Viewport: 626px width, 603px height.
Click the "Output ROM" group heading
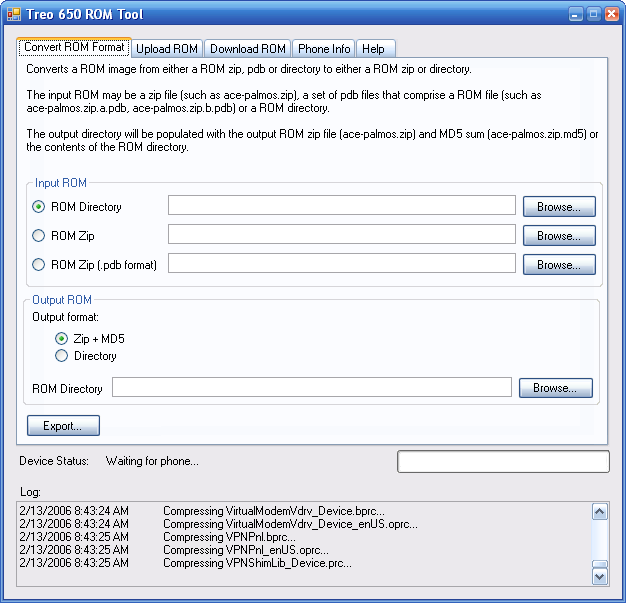62,300
